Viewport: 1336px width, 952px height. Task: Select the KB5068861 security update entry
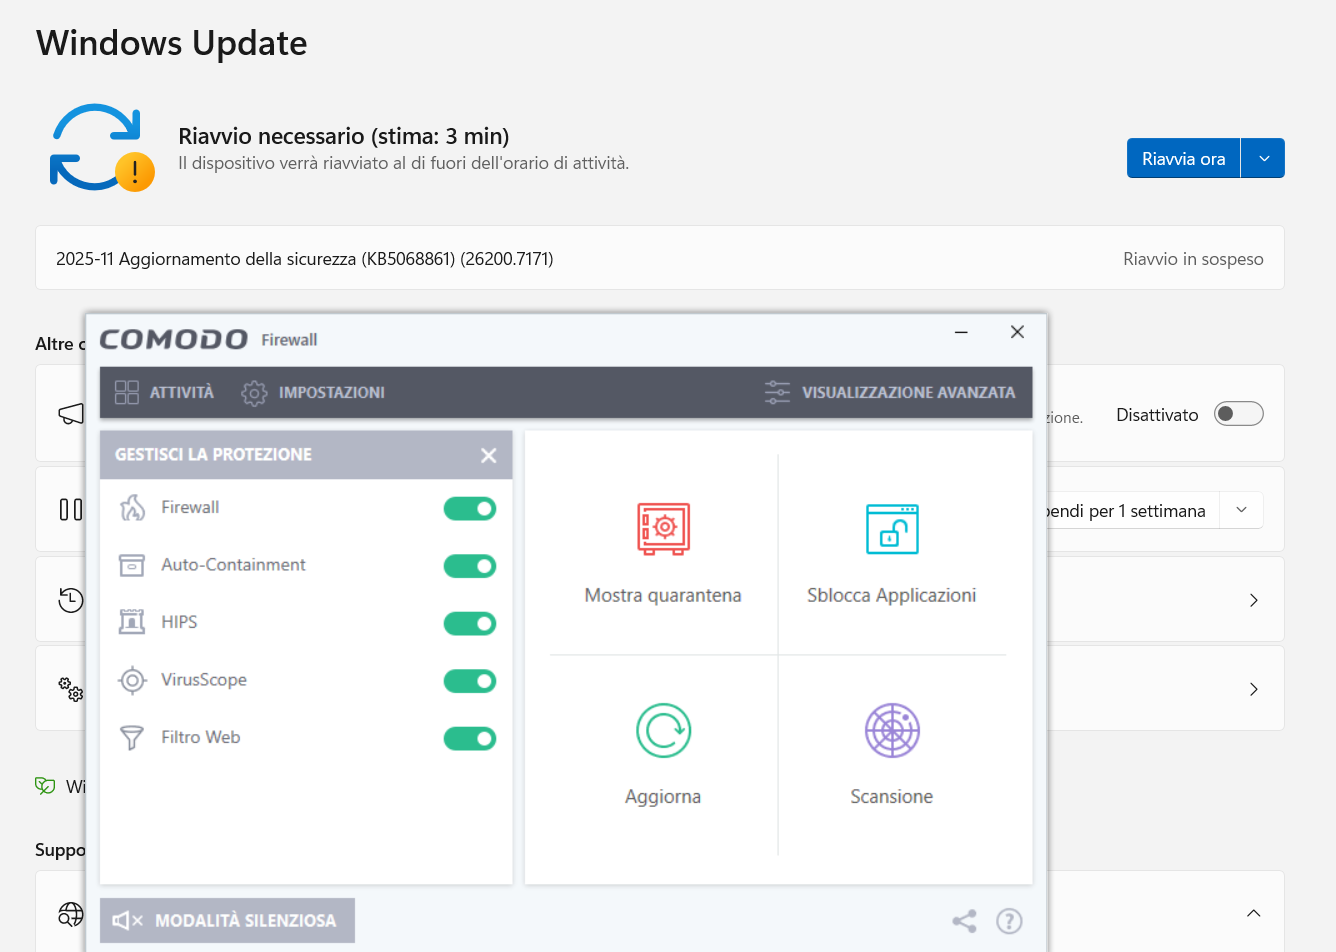[x=660, y=258]
